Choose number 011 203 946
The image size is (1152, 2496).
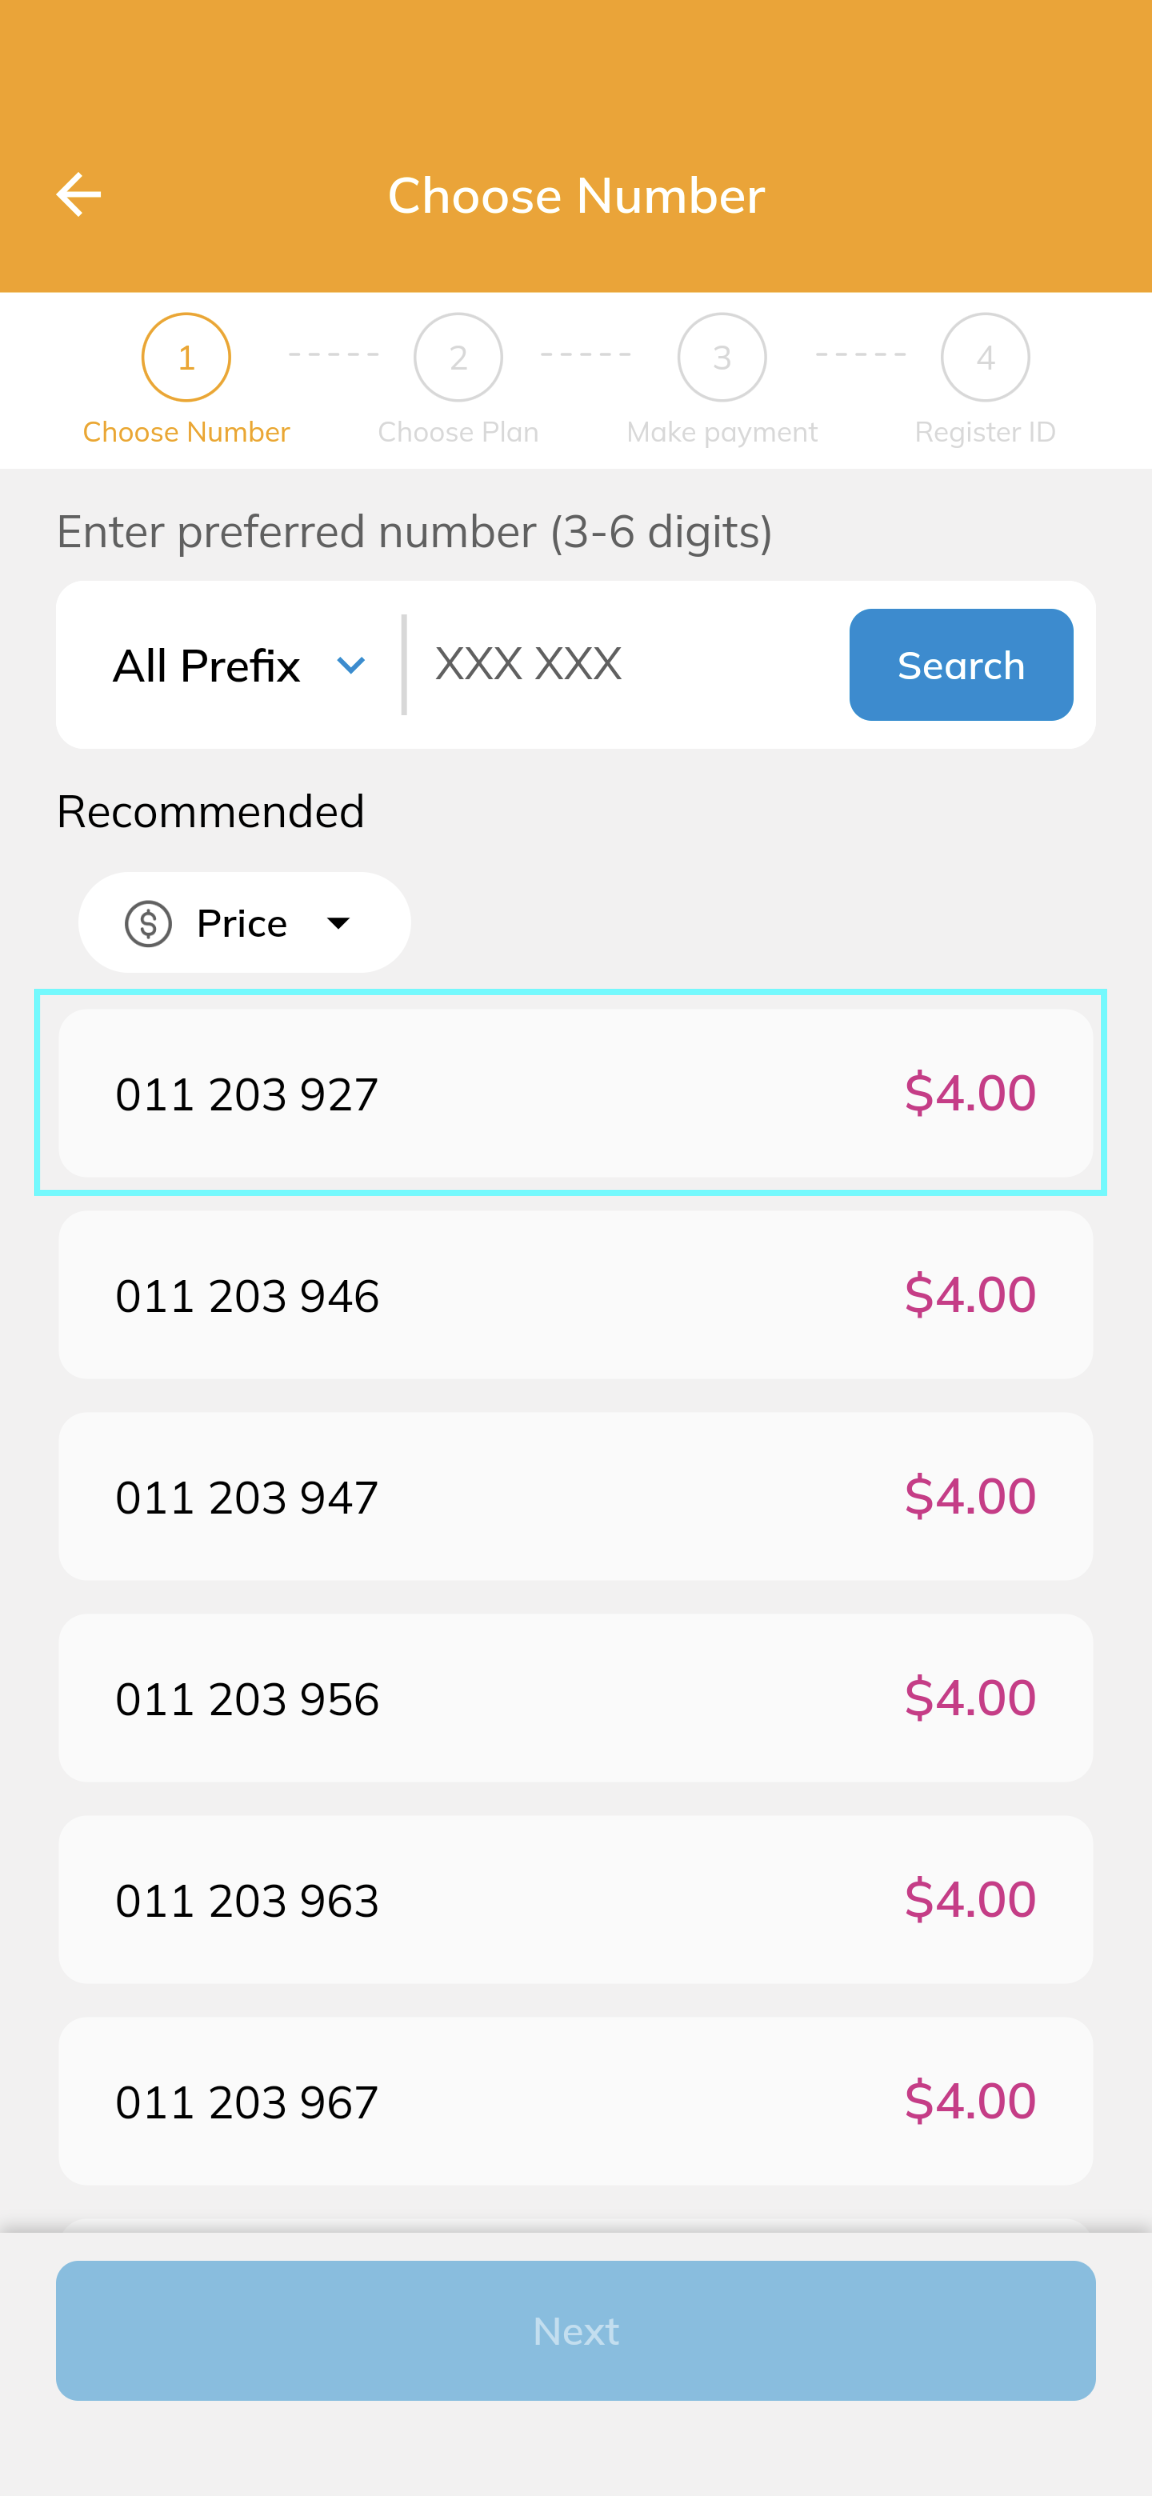575,1295
